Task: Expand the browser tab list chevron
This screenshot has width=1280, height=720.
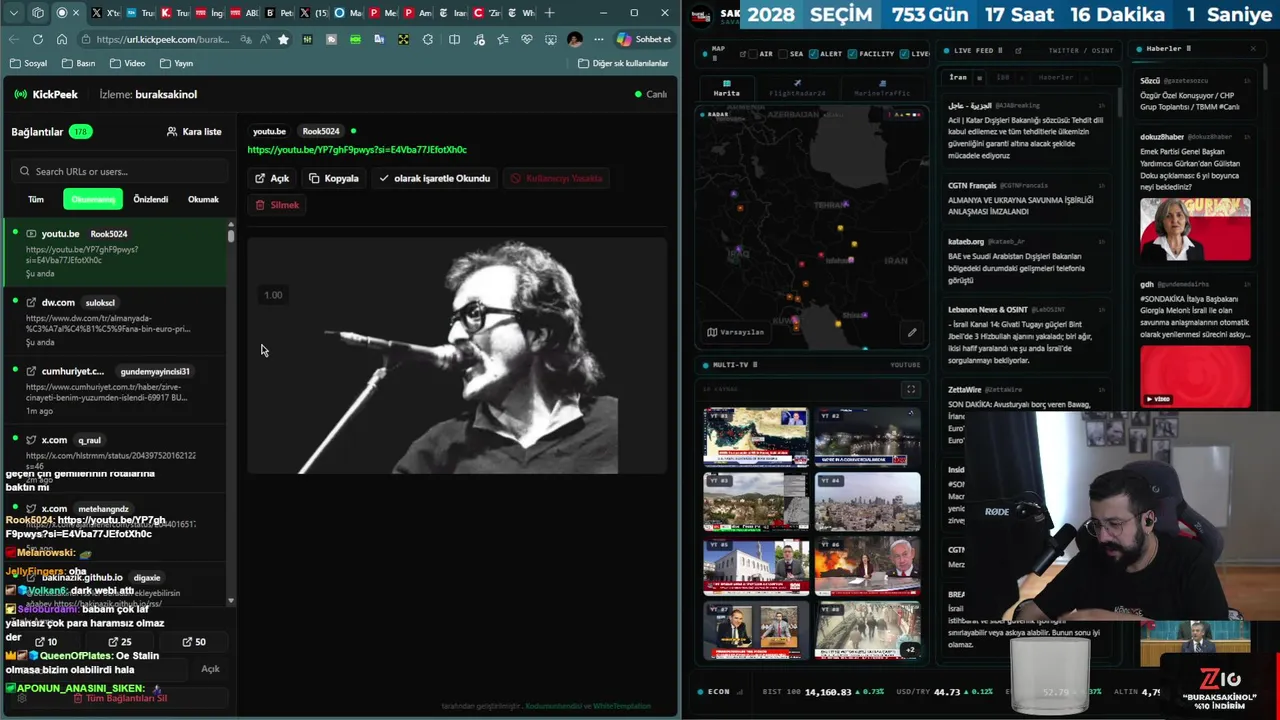Action: pos(14,13)
